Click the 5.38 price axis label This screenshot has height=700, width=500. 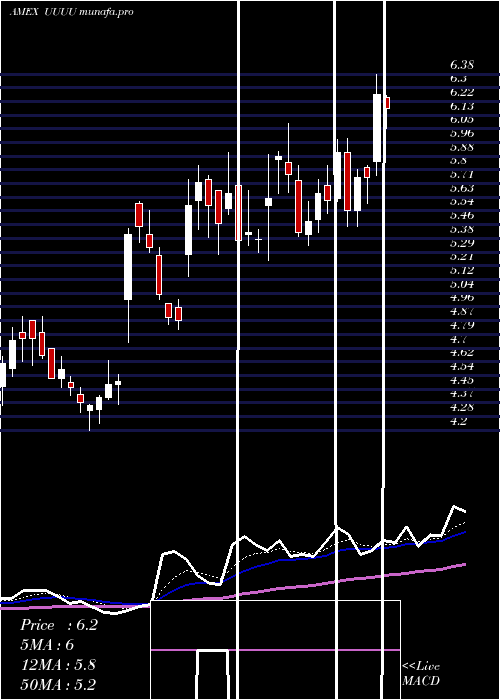click(x=462, y=229)
